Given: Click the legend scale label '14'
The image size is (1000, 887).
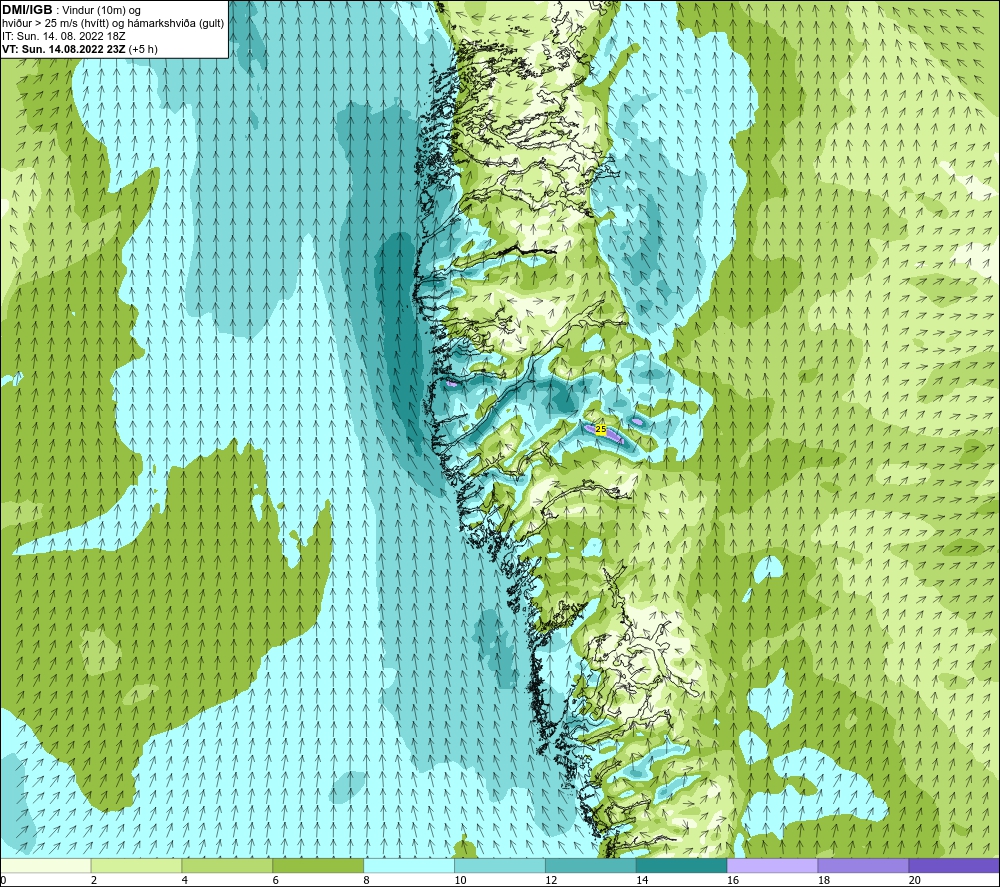Looking at the screenshot, I should coord(642,880).
